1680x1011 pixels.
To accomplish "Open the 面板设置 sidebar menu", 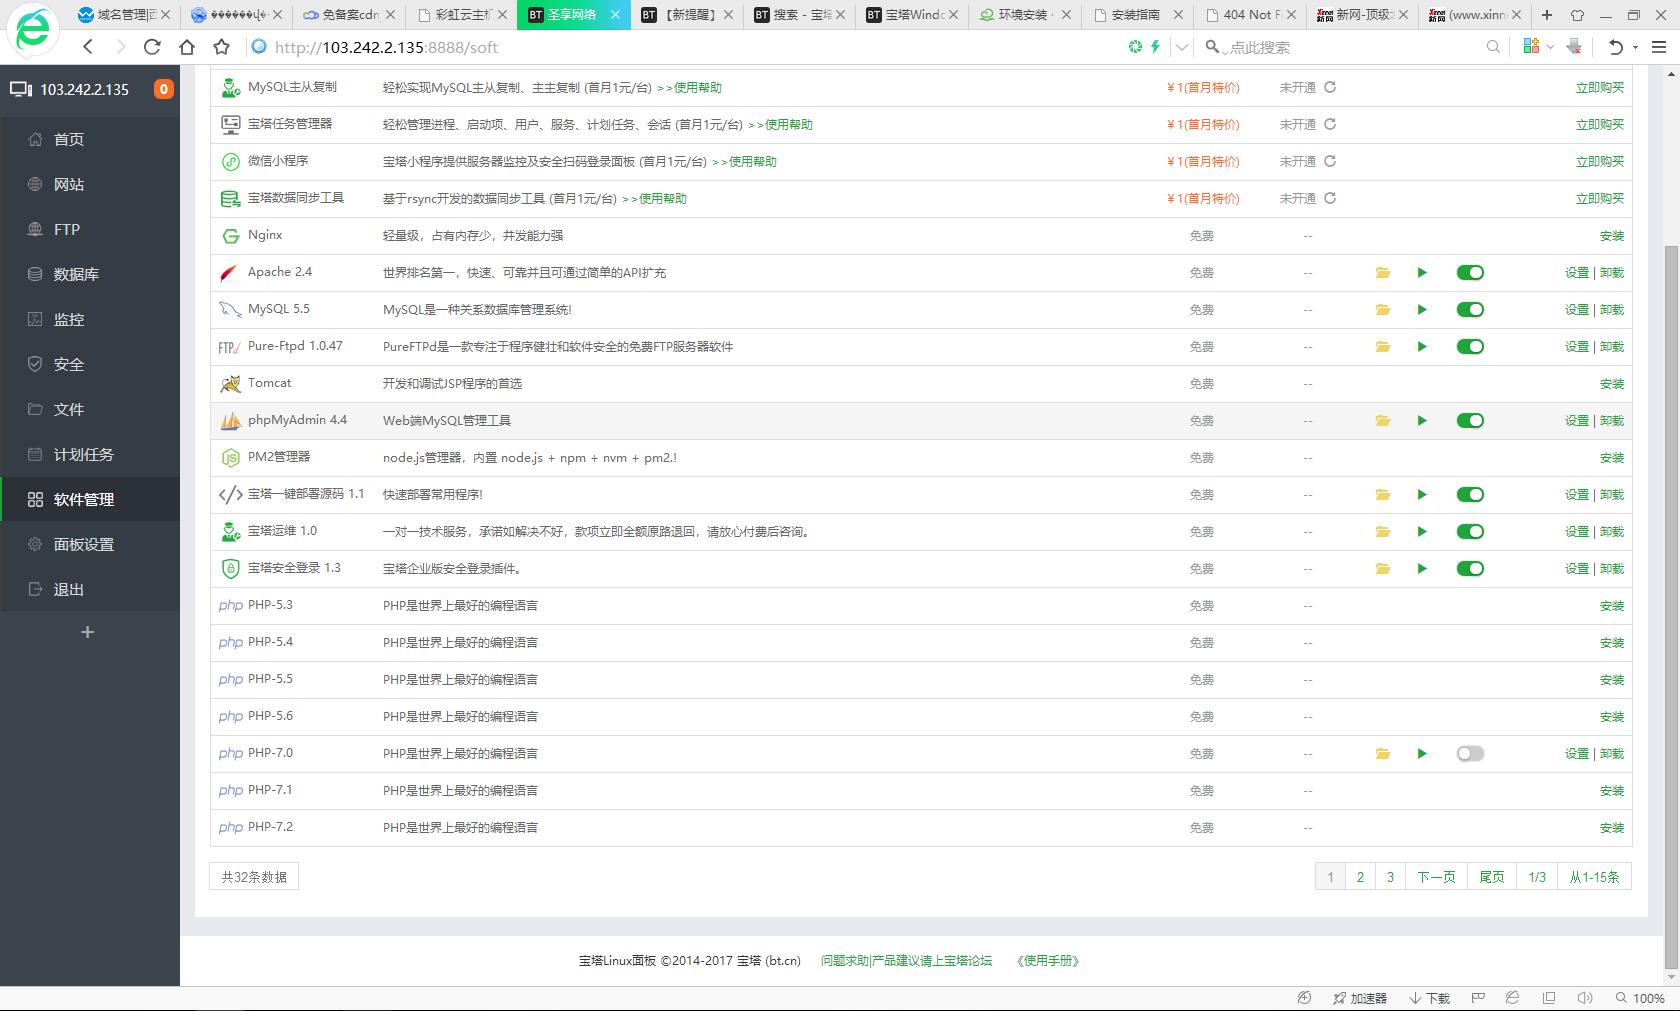I will 90,544.
